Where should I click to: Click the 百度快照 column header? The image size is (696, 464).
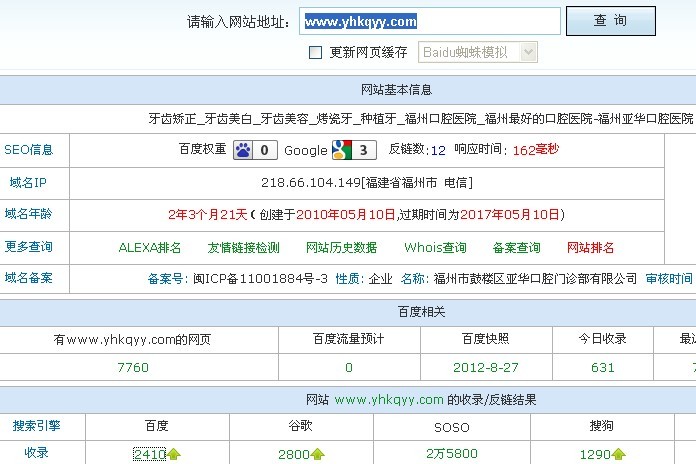[486, 339]
